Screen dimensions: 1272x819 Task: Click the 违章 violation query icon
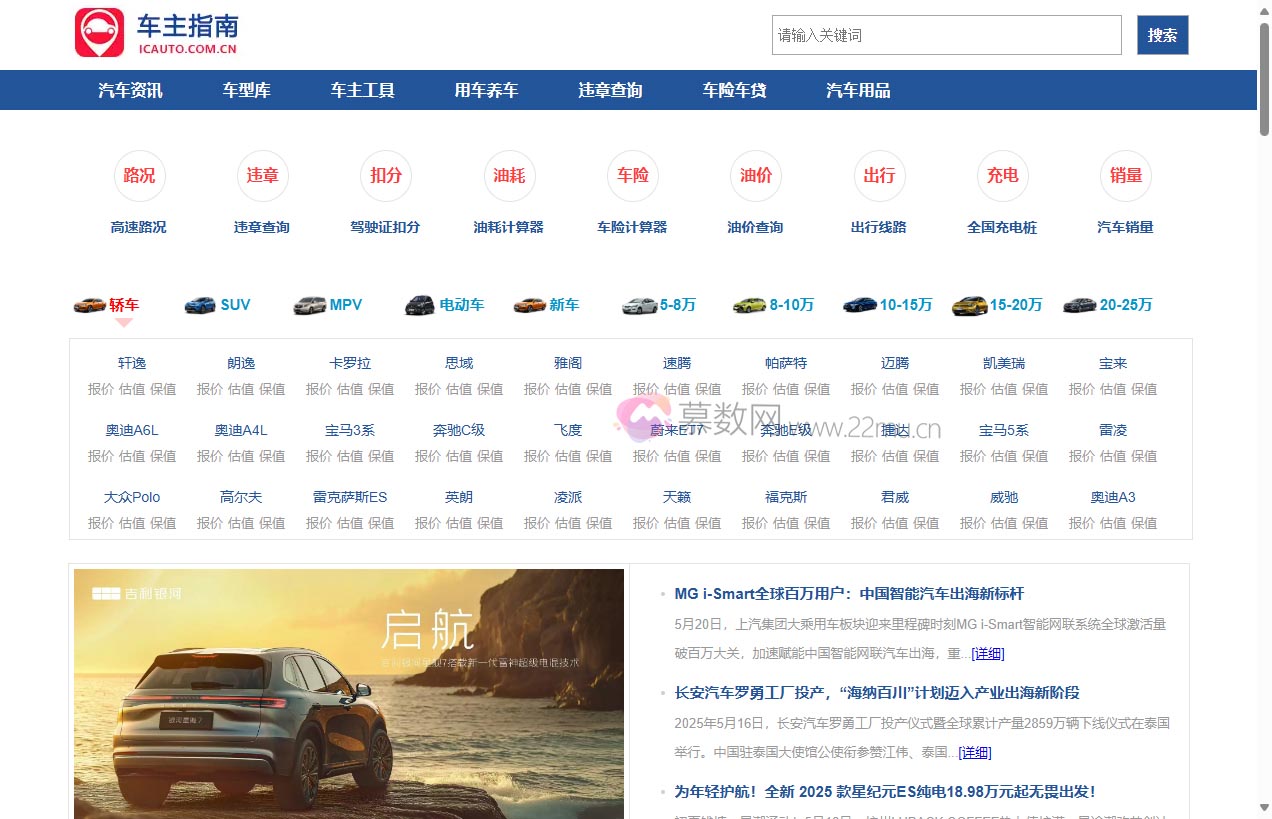(262, 176)
